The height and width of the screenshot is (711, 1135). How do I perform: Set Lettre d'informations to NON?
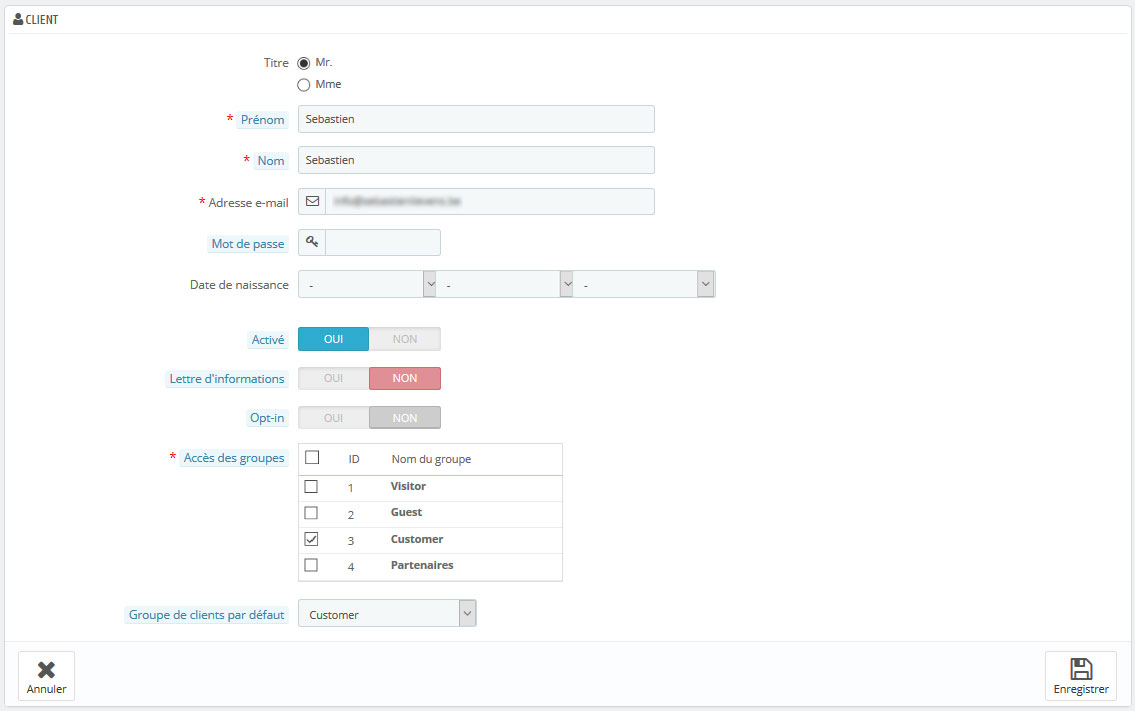pos(405,378)
